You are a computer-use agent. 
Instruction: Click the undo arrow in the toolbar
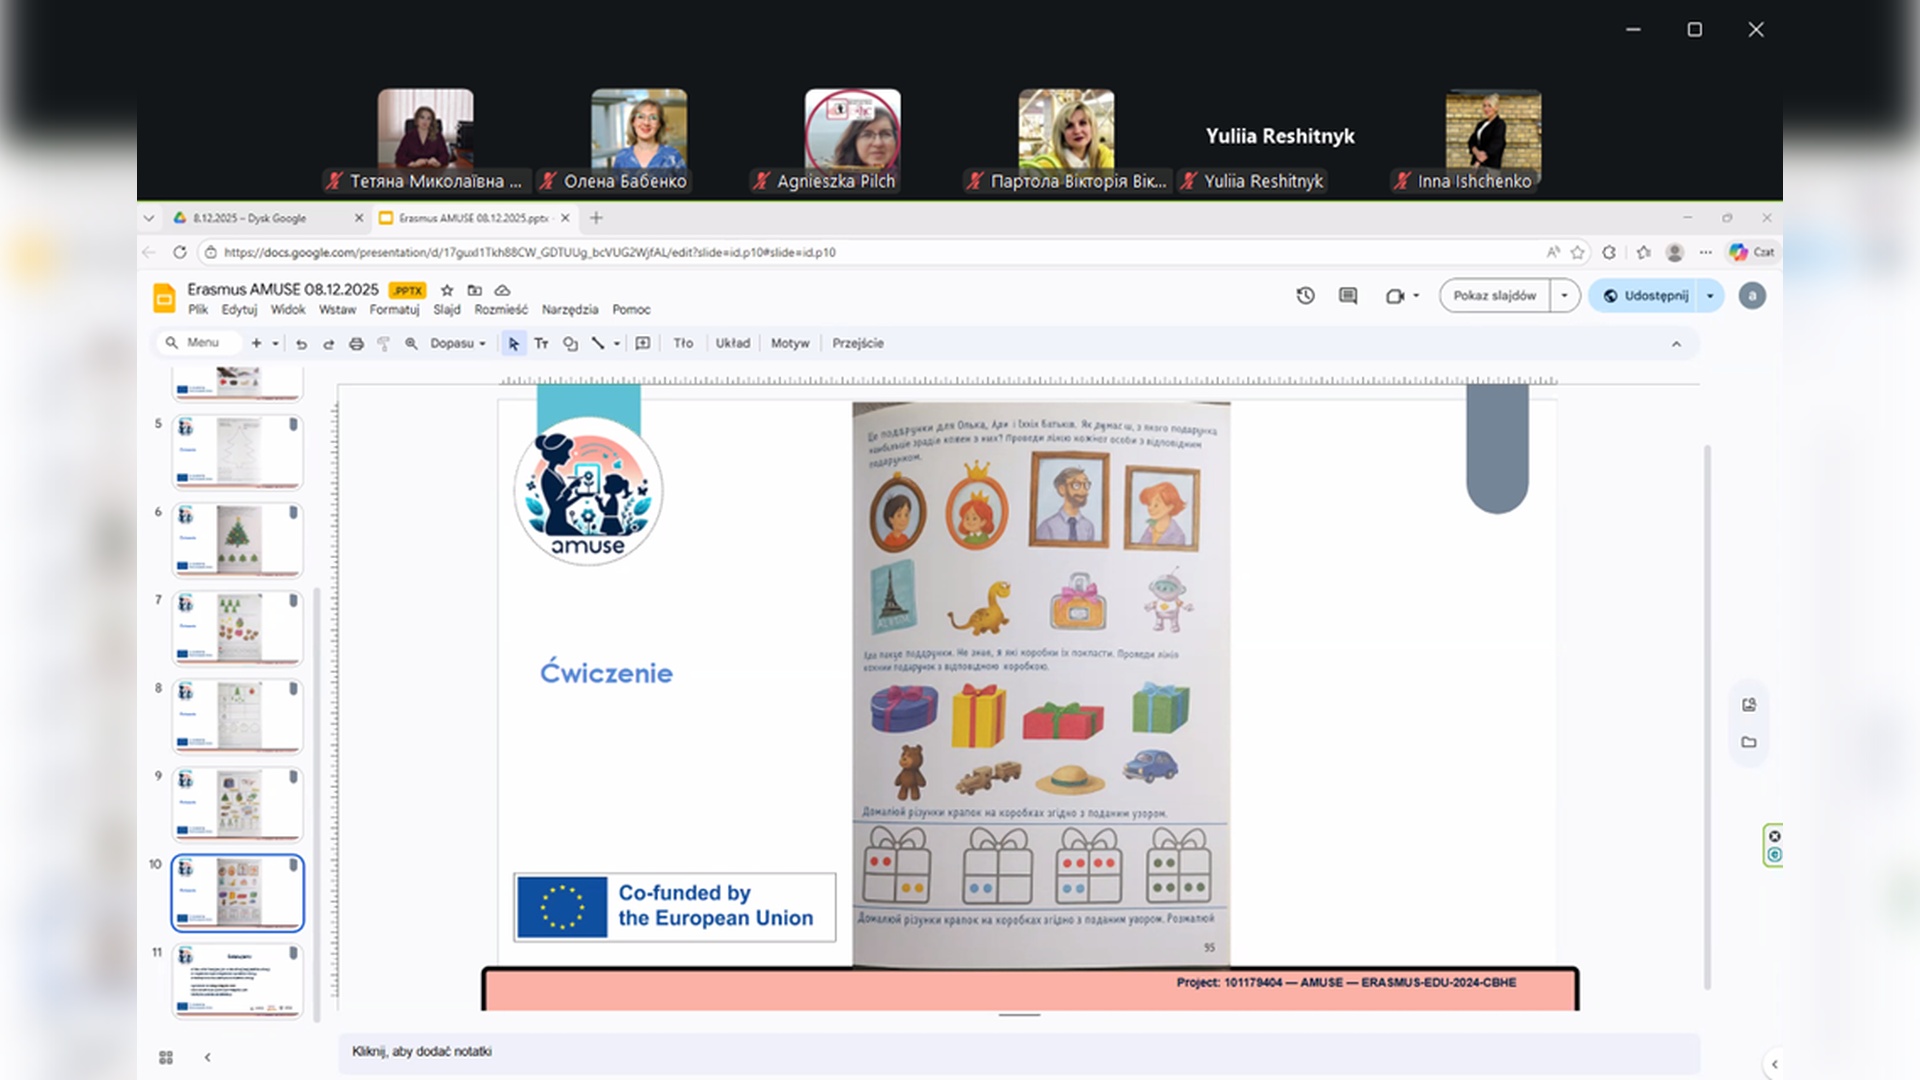301,344
